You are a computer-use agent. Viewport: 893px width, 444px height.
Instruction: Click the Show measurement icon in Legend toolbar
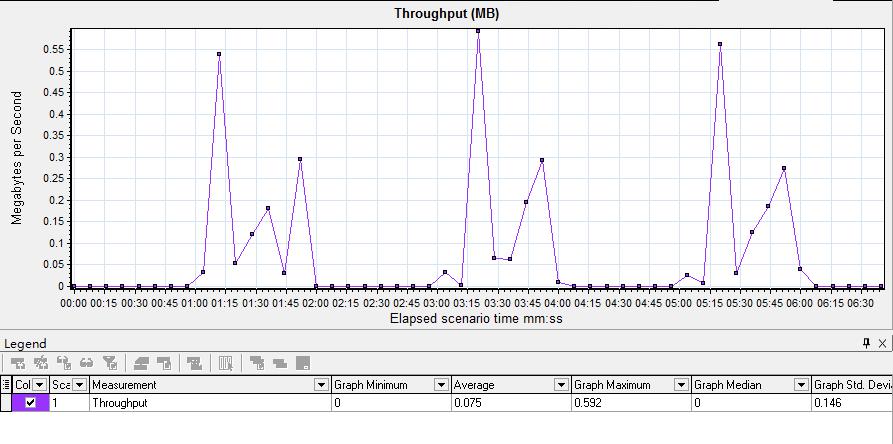(18, 364)
